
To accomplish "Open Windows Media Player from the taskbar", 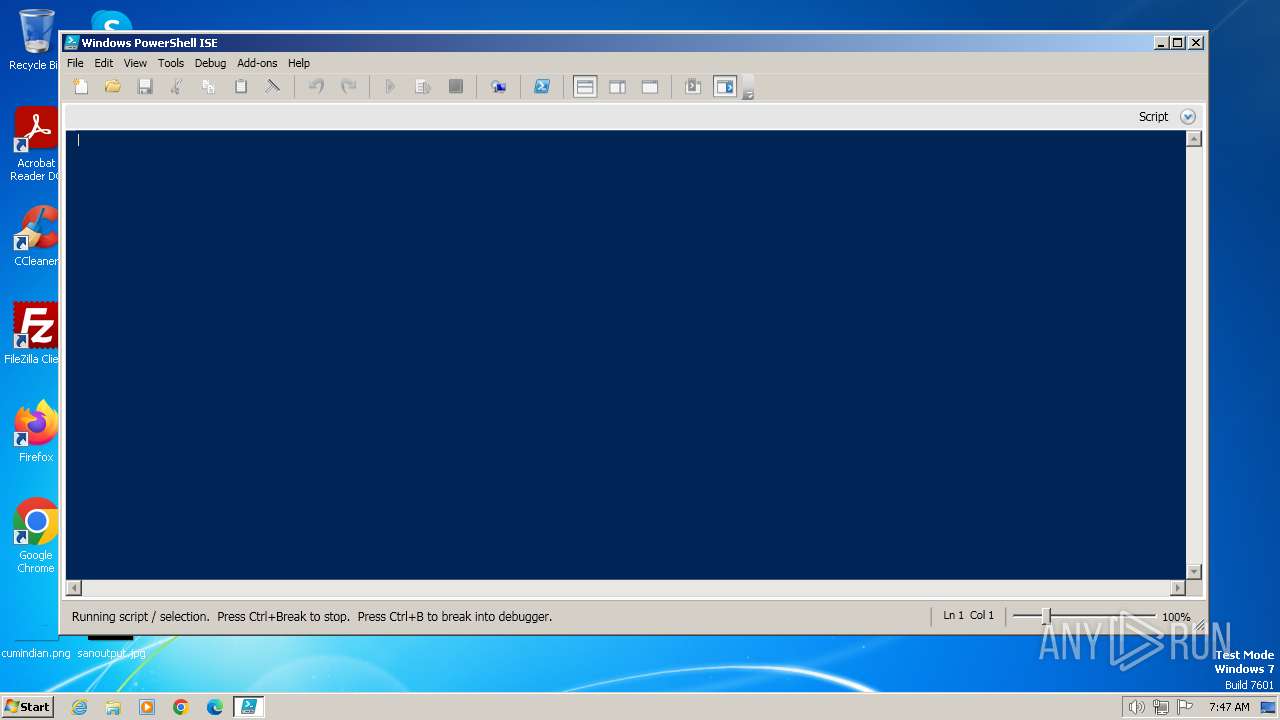I will pyautogui.click(x=147, y=707).
